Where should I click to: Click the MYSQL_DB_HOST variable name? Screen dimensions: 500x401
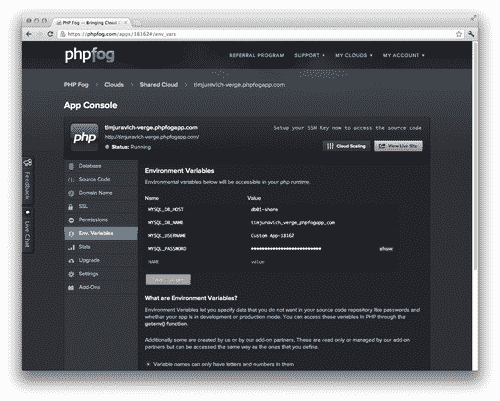[166, 210]
